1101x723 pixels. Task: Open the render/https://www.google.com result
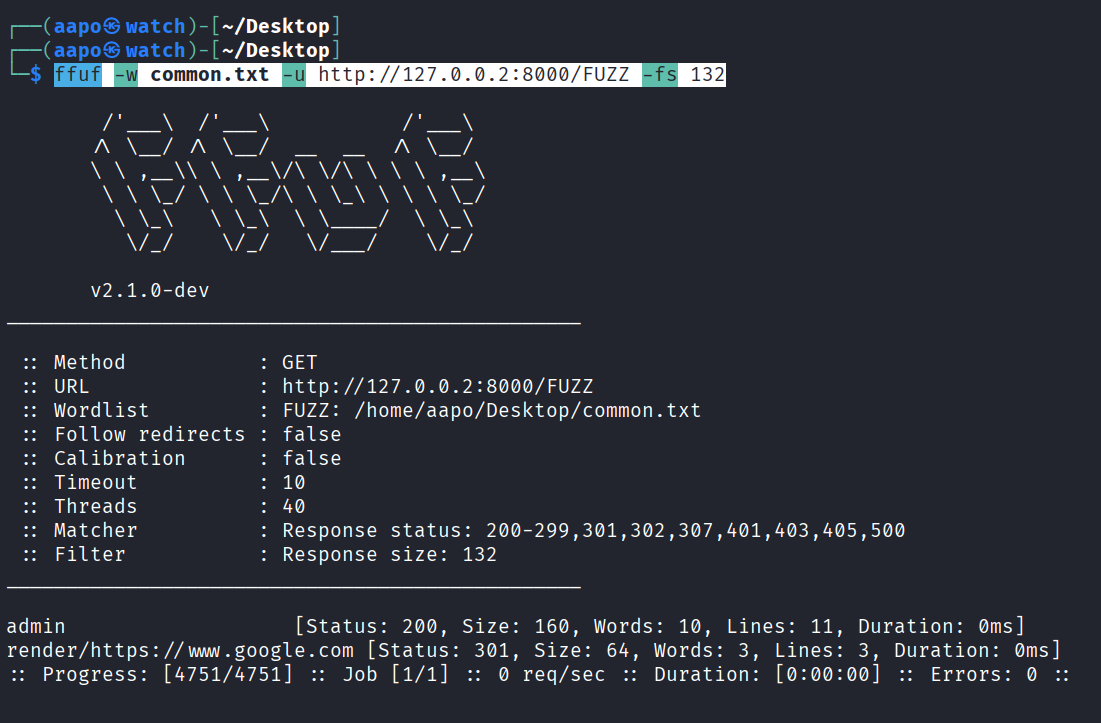click(180, 651)
